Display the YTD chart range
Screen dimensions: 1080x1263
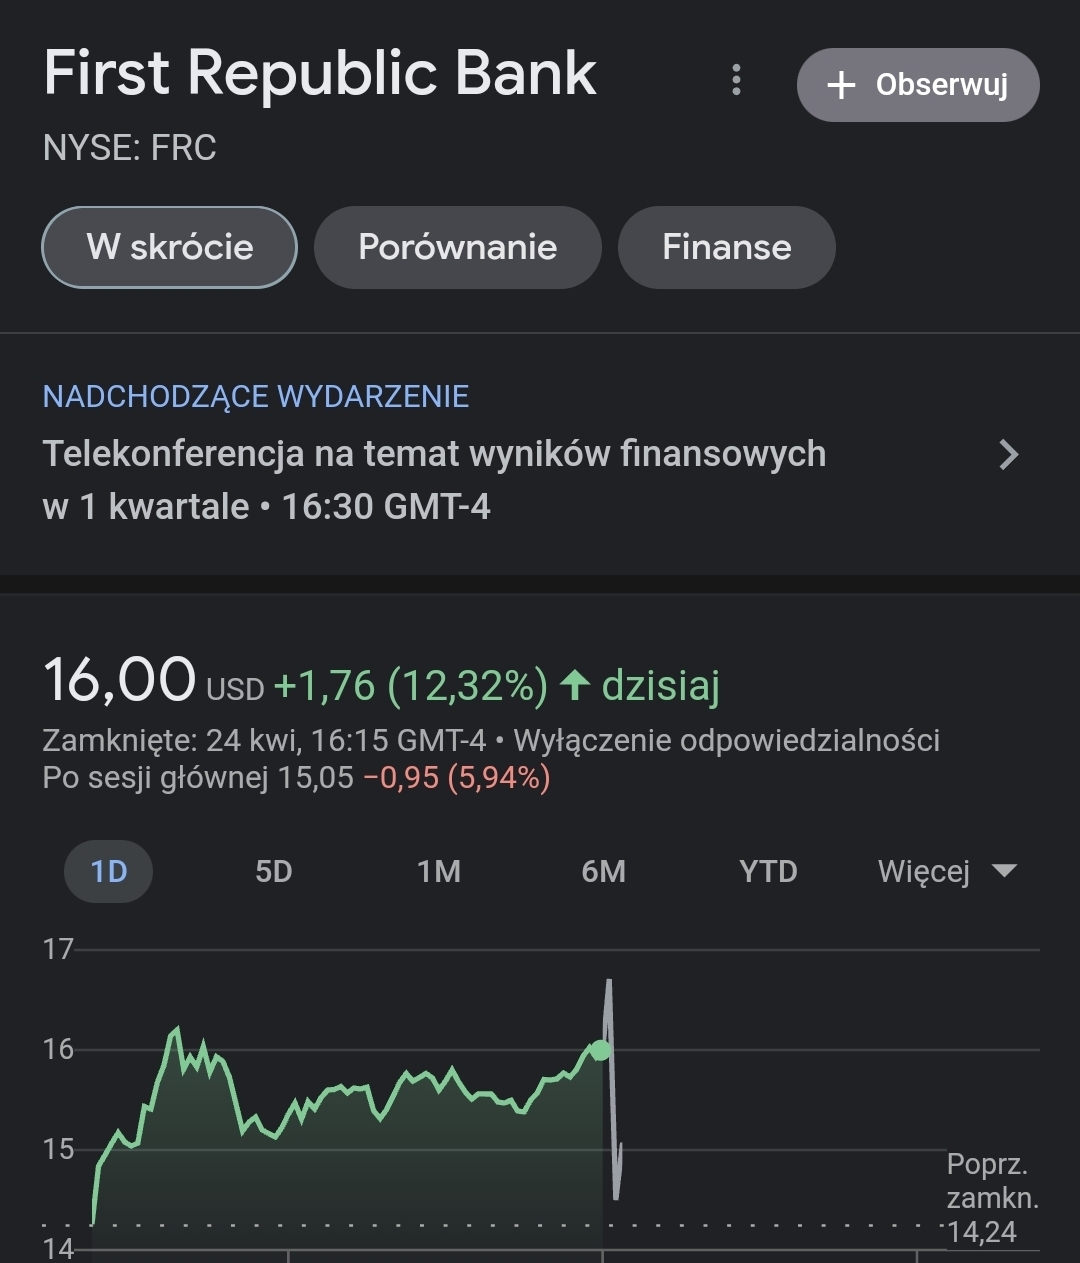click(768, 871)
